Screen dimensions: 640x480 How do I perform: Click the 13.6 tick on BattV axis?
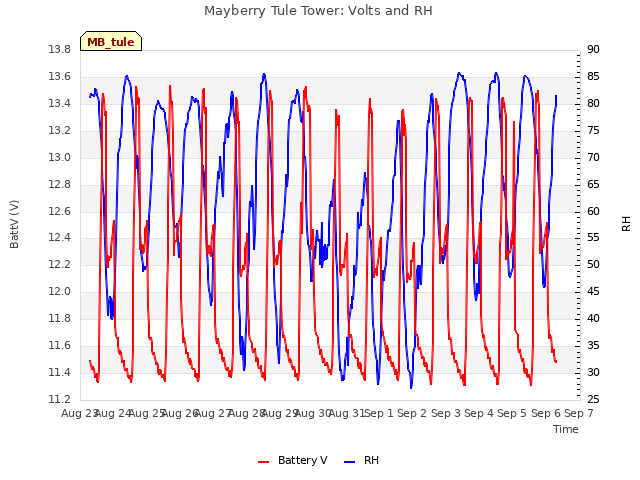tap(59, 77)
